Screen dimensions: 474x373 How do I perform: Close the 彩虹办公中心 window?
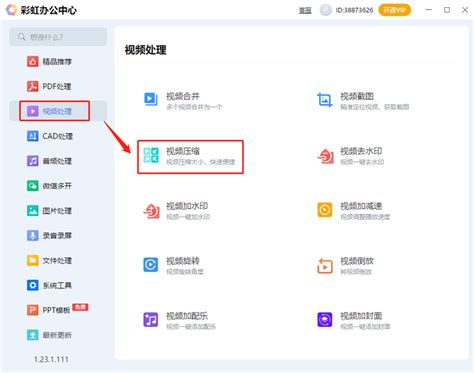[x=465, y=10]
